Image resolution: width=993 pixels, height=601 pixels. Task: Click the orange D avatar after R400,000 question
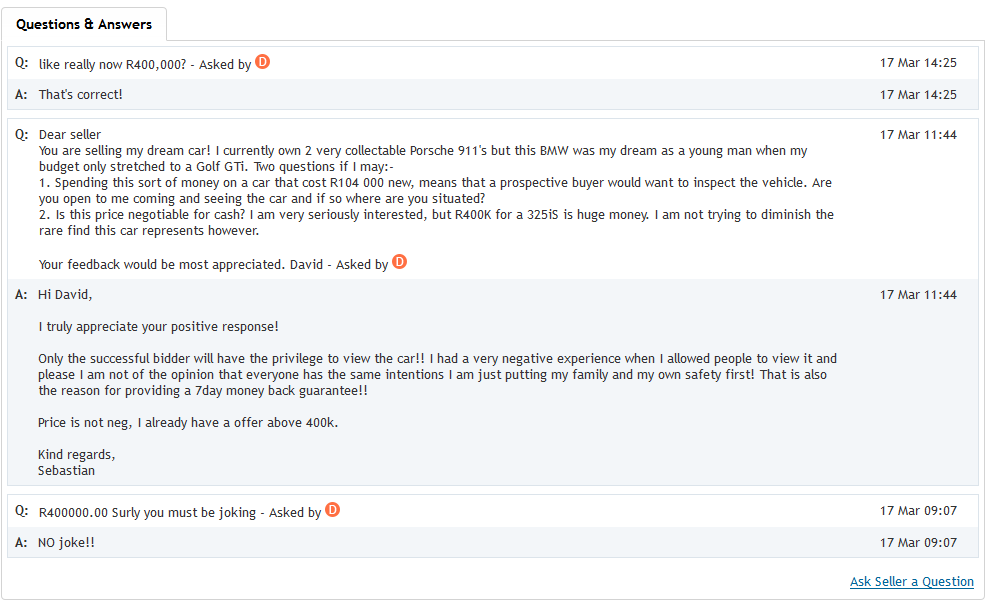[x=262, y=62]
